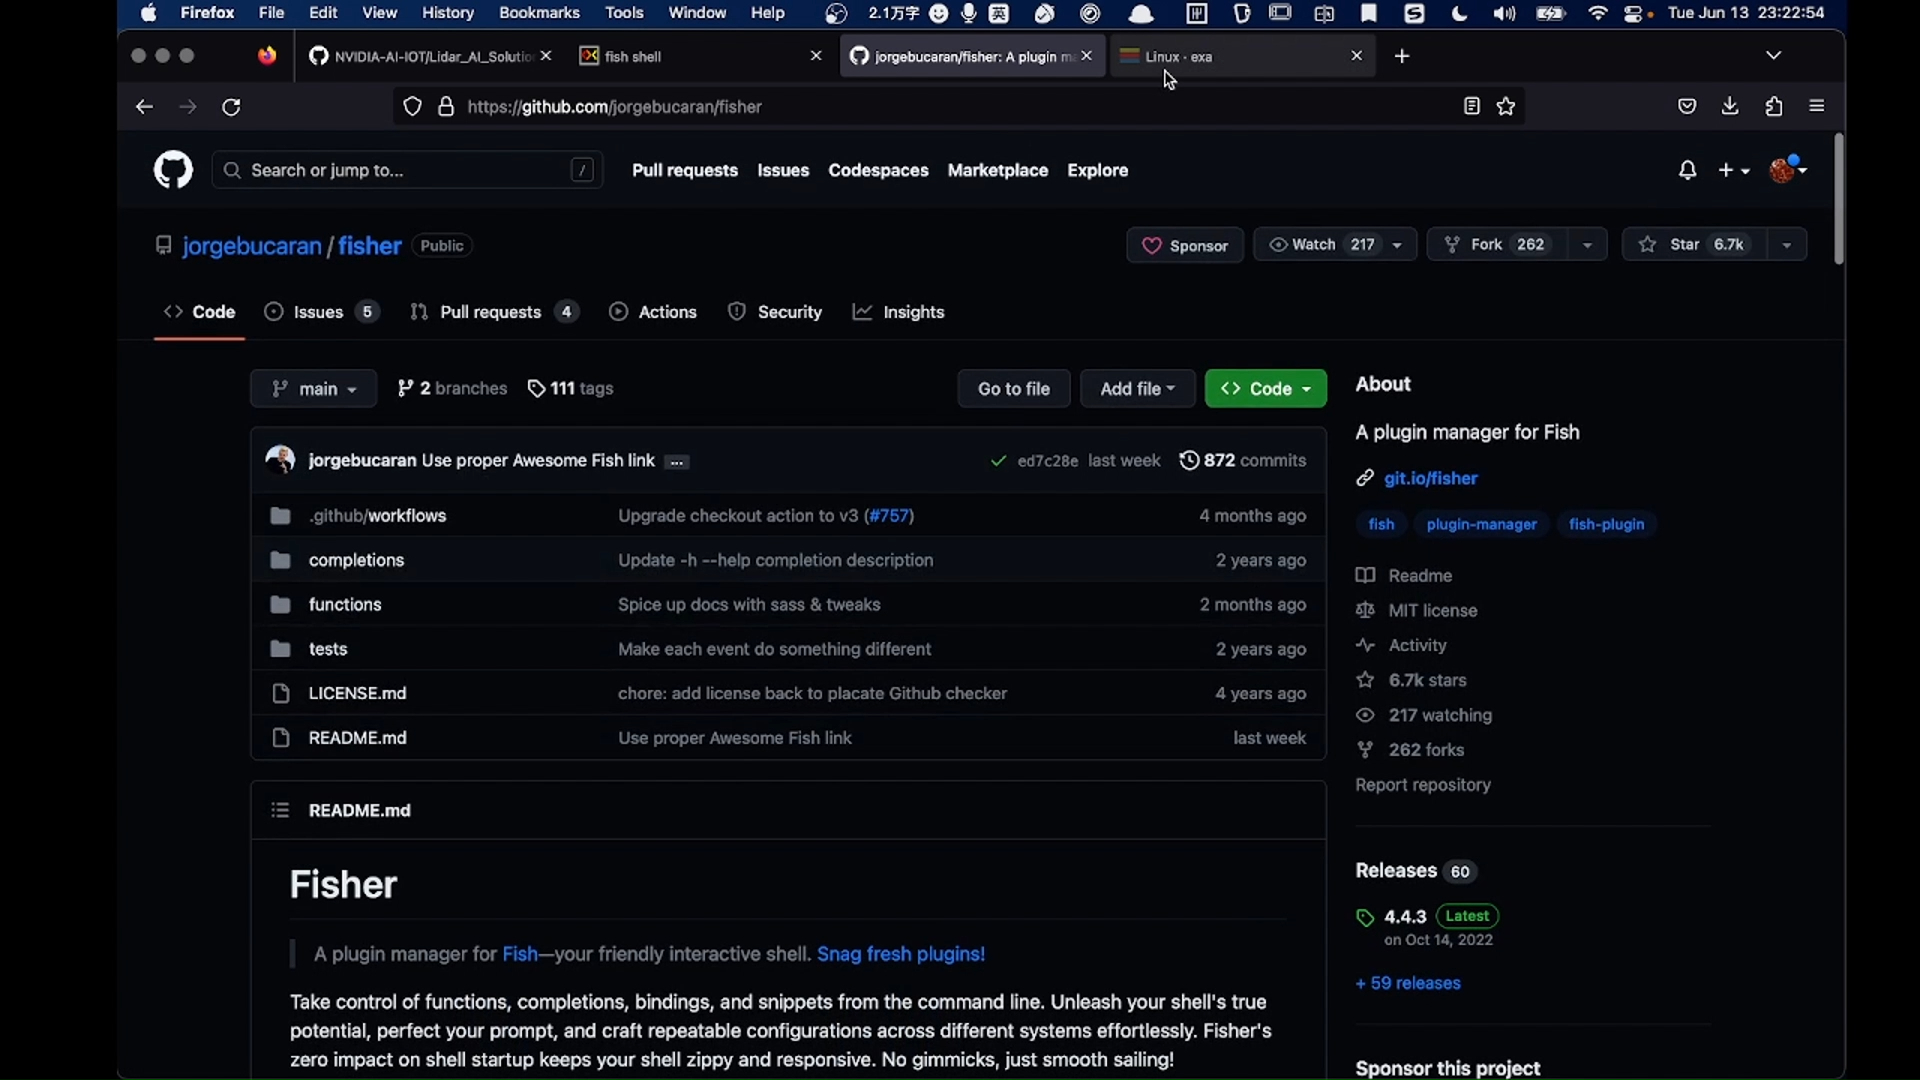Open the Apple menu

149,13
